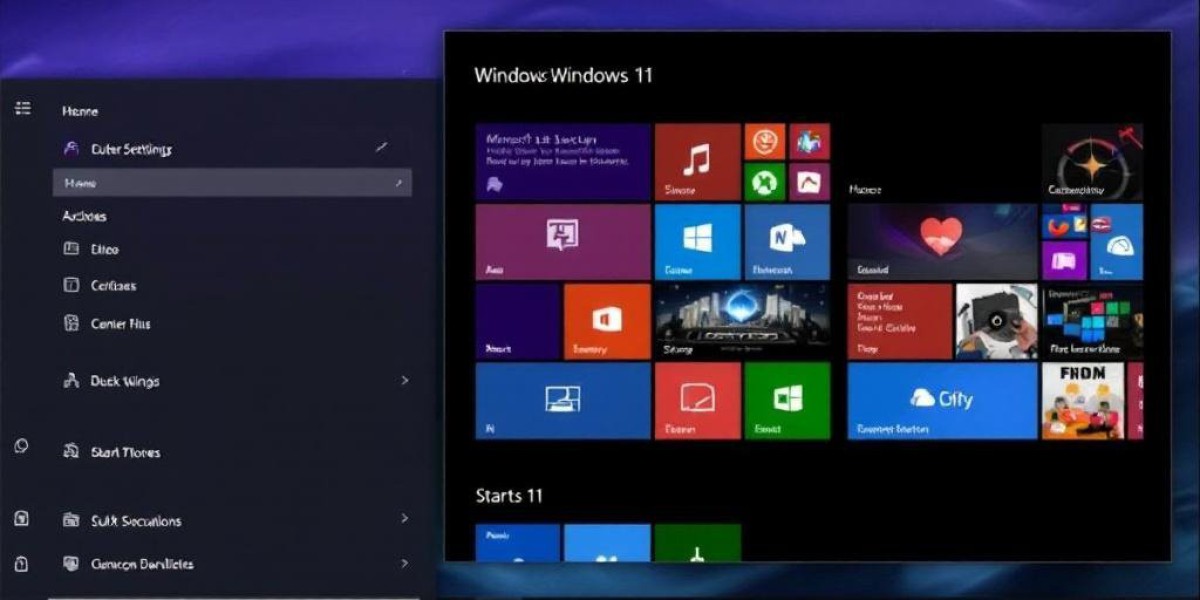The height and width of the screenshot is (600, 1200).
Task: Open the green tile under Starts 11
Action: [698, 542]
